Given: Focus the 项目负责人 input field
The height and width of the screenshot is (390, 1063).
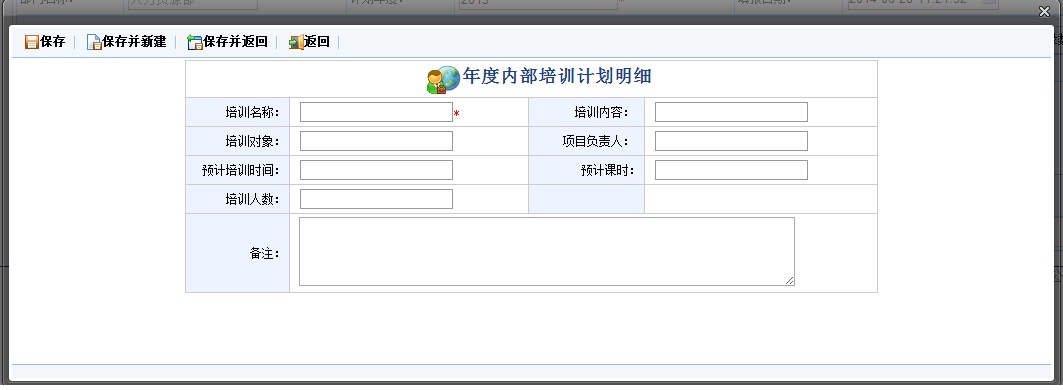Looking at the screenshot, I should [x=731, y=141].
